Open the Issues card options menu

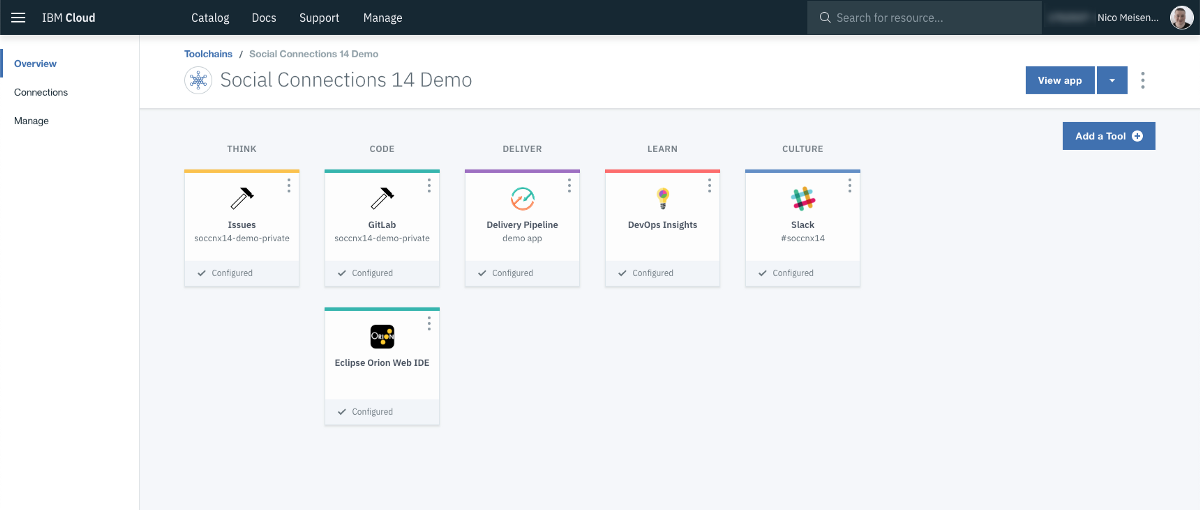(x=289, y=185)
